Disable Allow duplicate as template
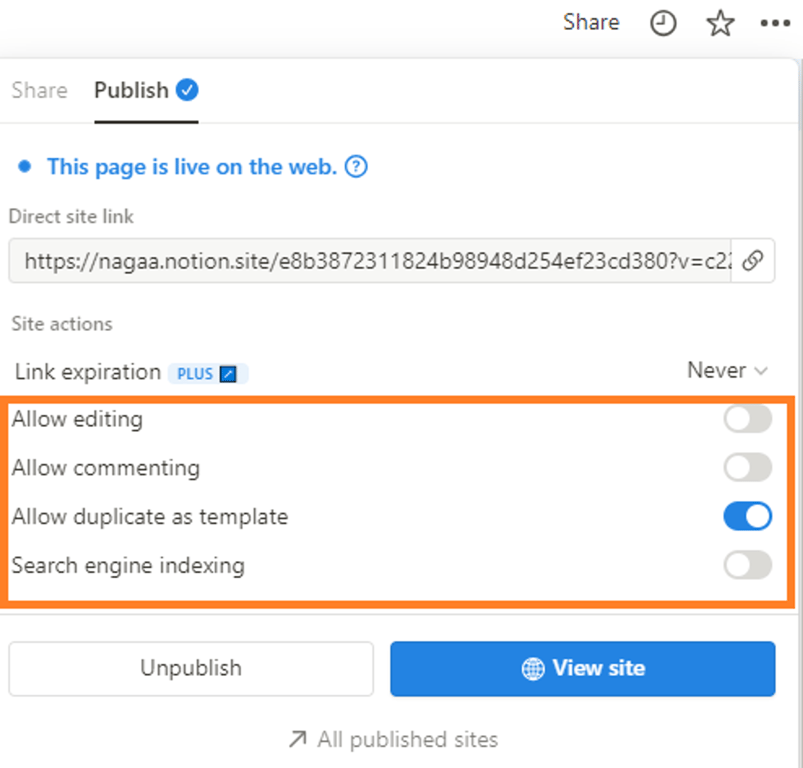Viewport: 803px width, 768px height. [x=747, y=516]
